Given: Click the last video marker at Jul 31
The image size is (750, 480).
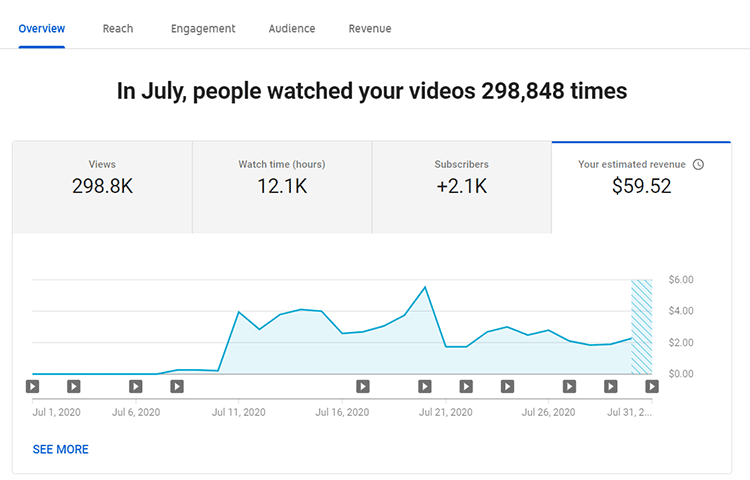Looking at the screenshot, I should point(651,386).
